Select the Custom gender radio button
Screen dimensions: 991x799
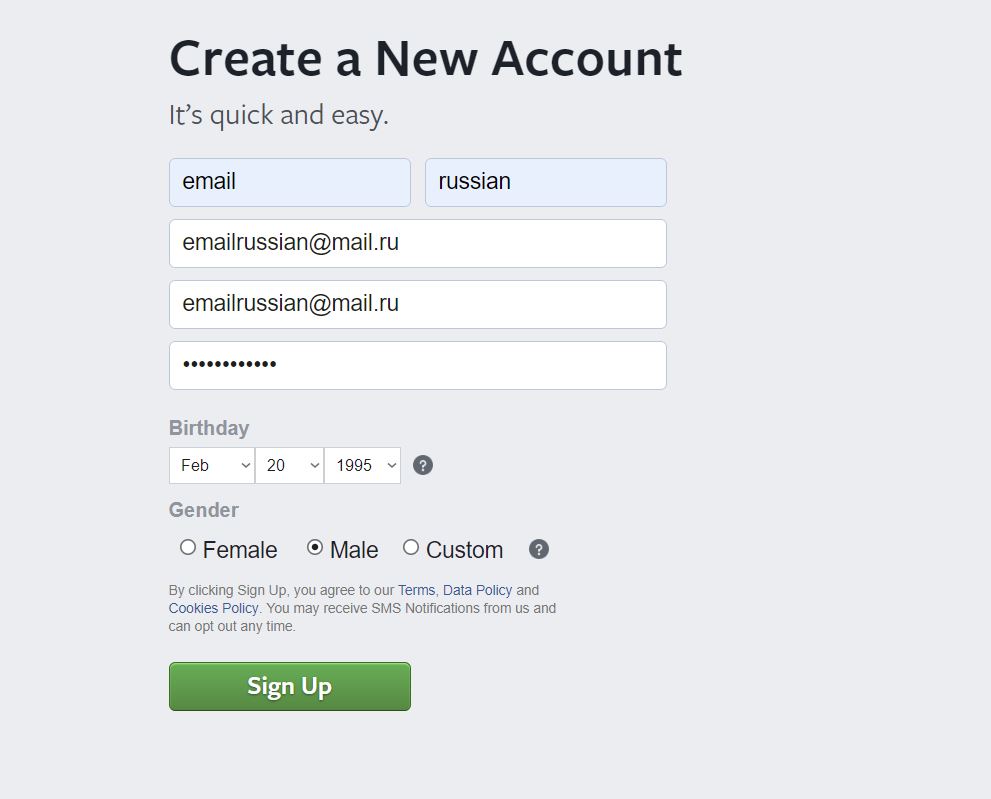(x=411, y=547)
